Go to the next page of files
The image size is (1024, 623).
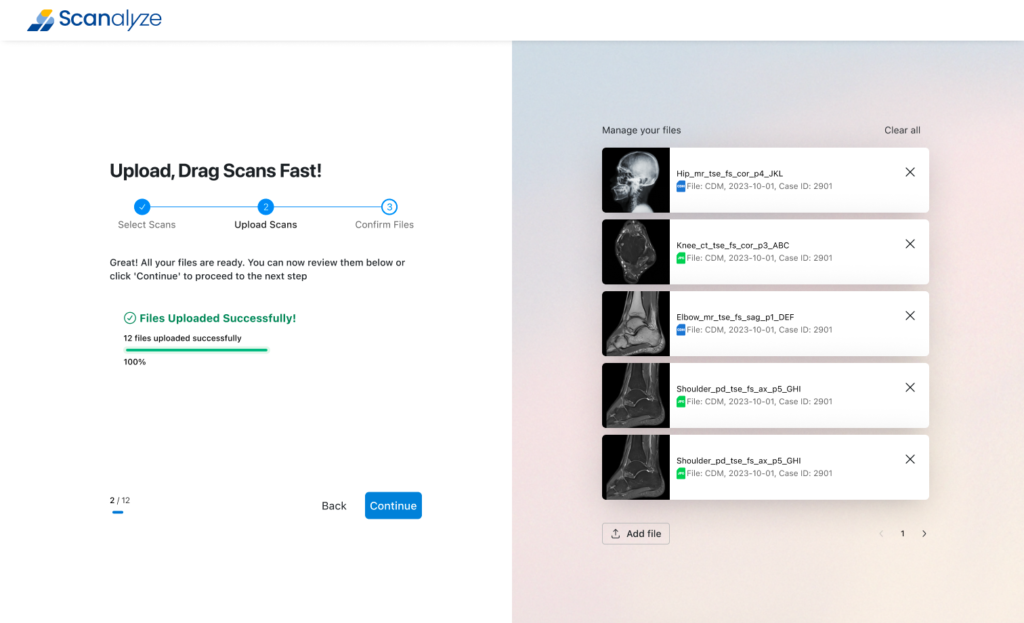[924, 534]
